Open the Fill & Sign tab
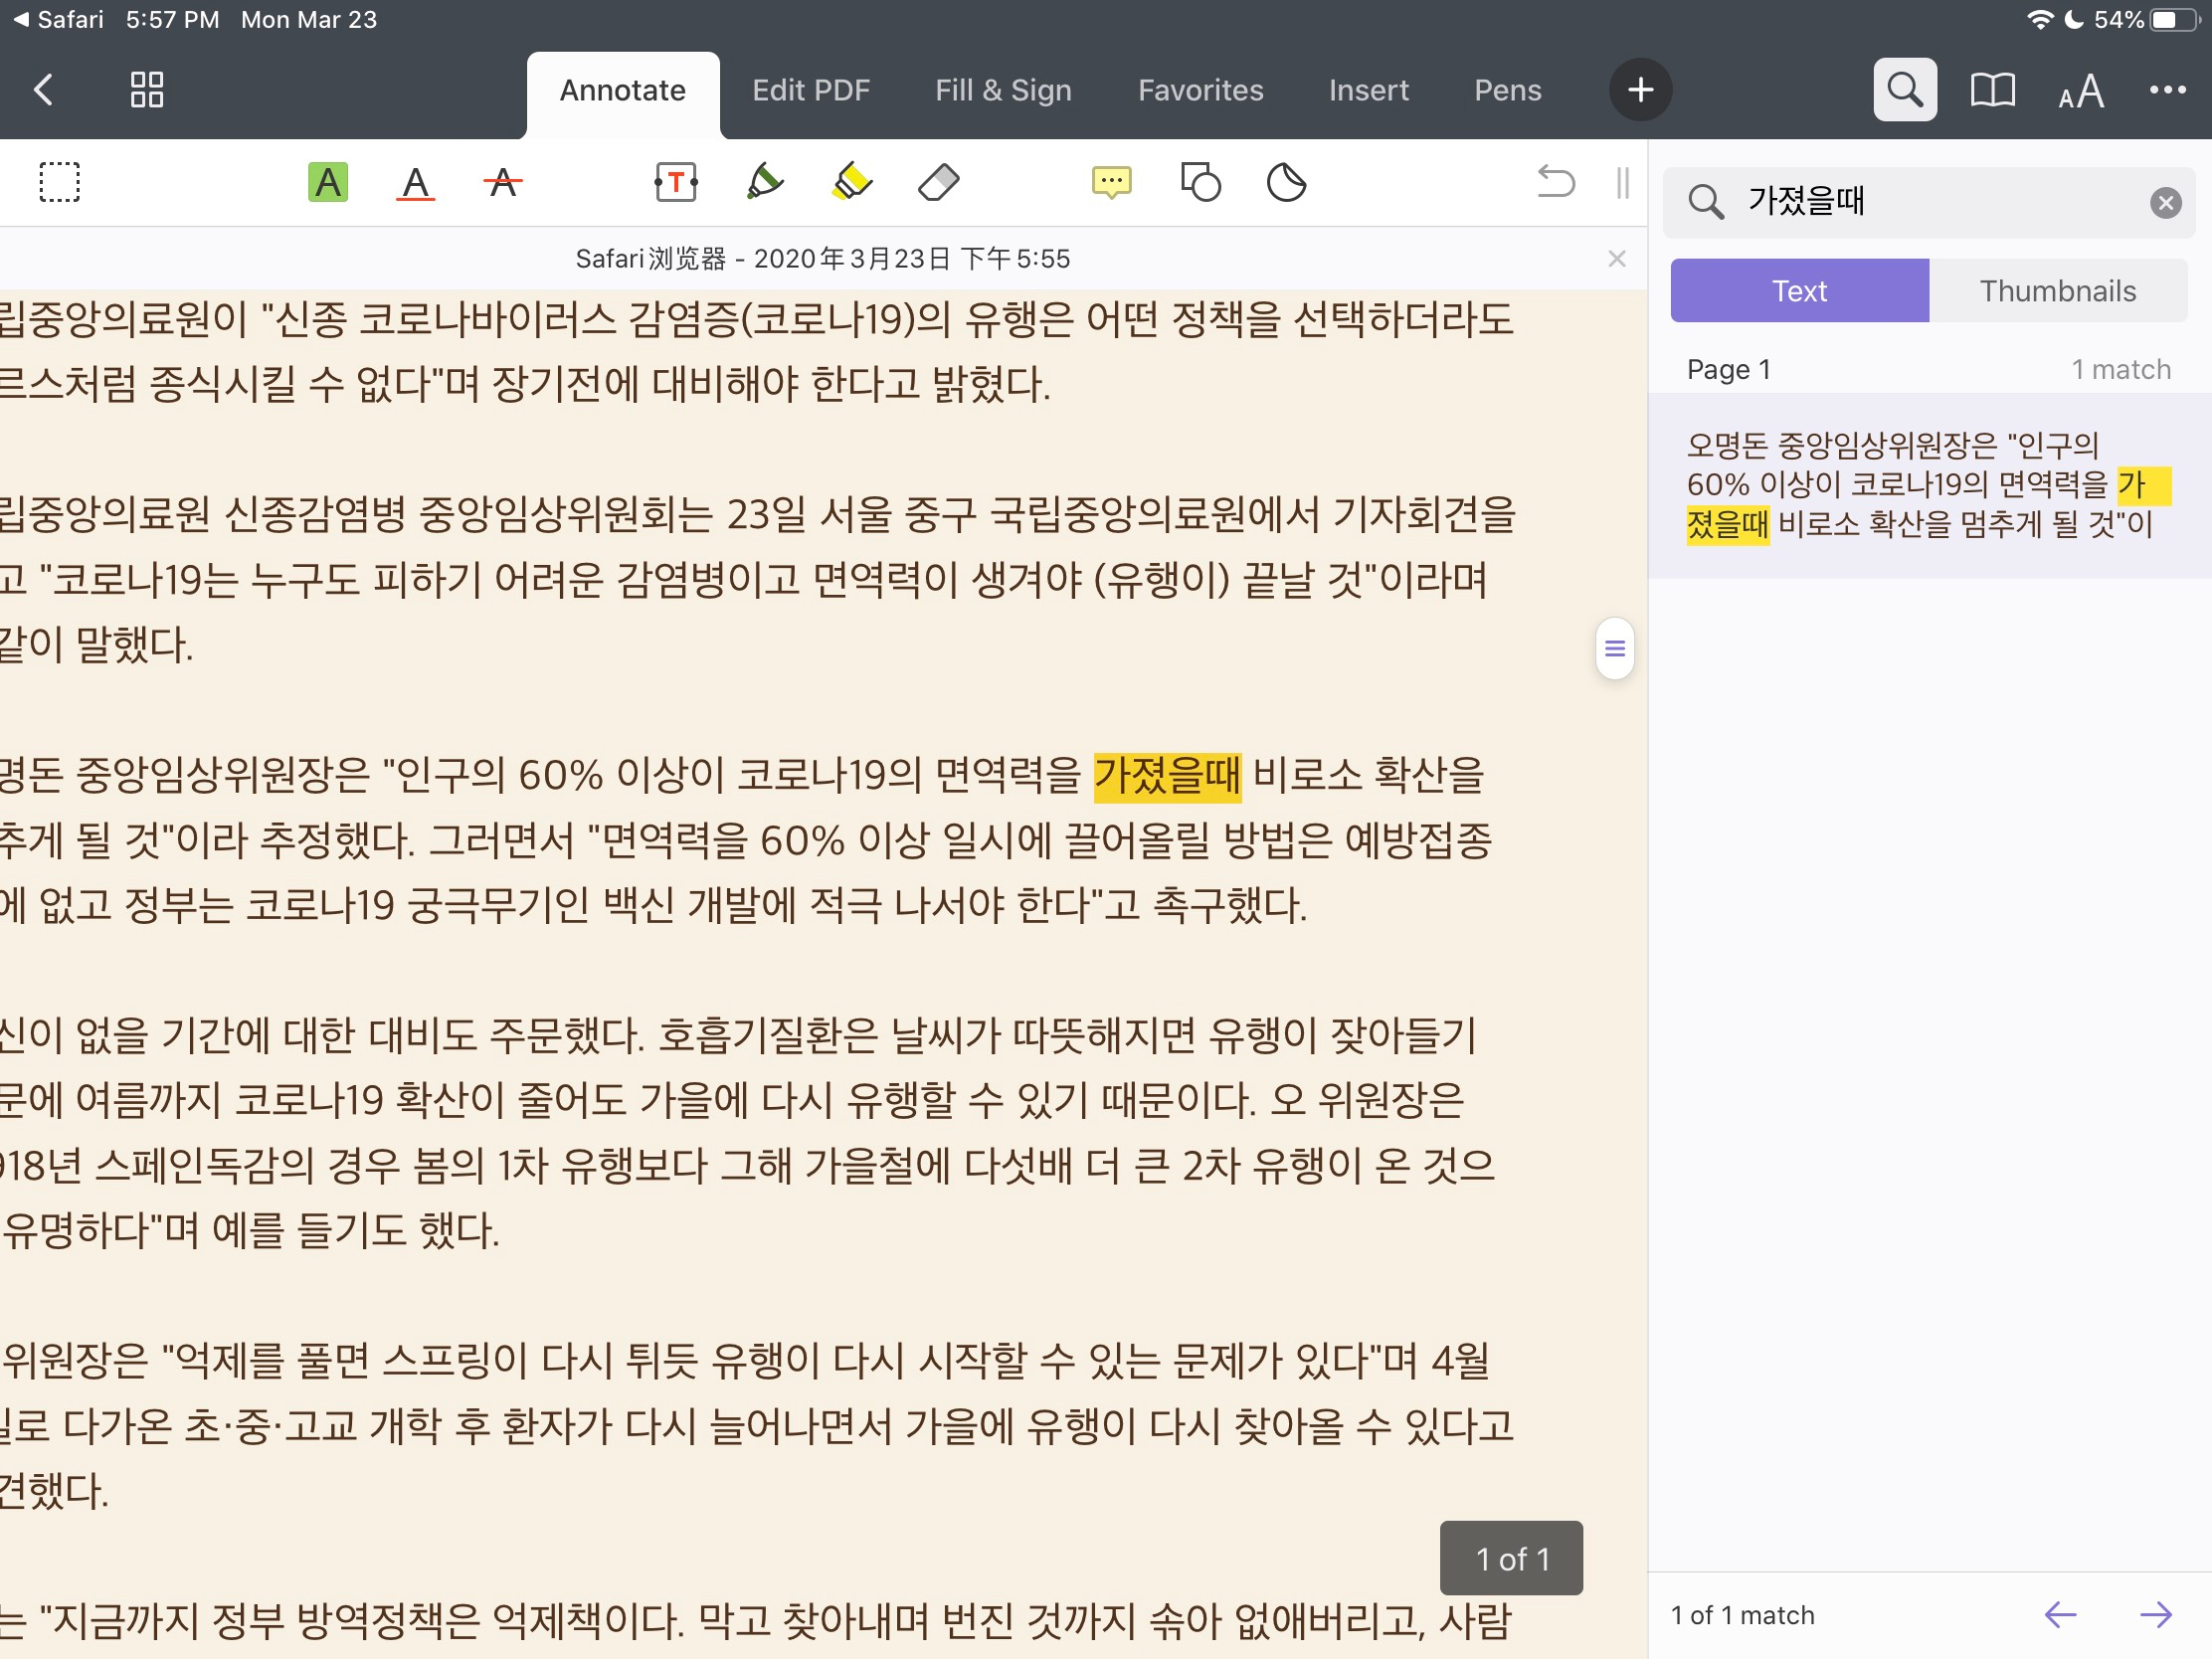Screen dimensions: 2212x1659 coord(1002,91)
